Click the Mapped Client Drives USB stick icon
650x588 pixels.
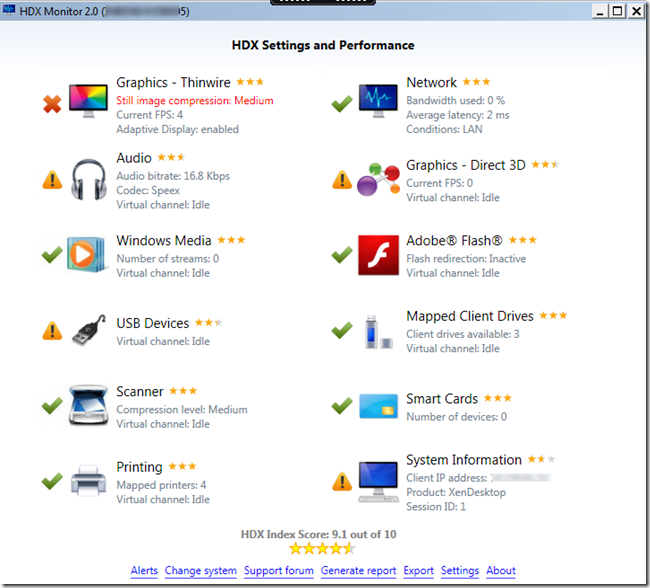[x=378, y=332]
